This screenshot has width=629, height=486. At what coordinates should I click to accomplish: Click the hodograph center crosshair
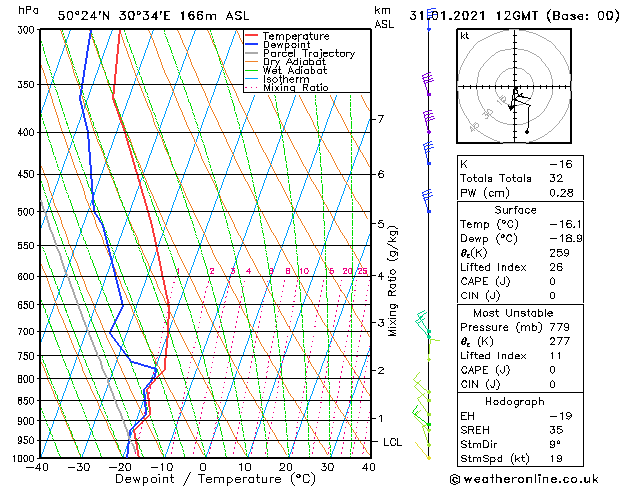(x=515, y=87)
